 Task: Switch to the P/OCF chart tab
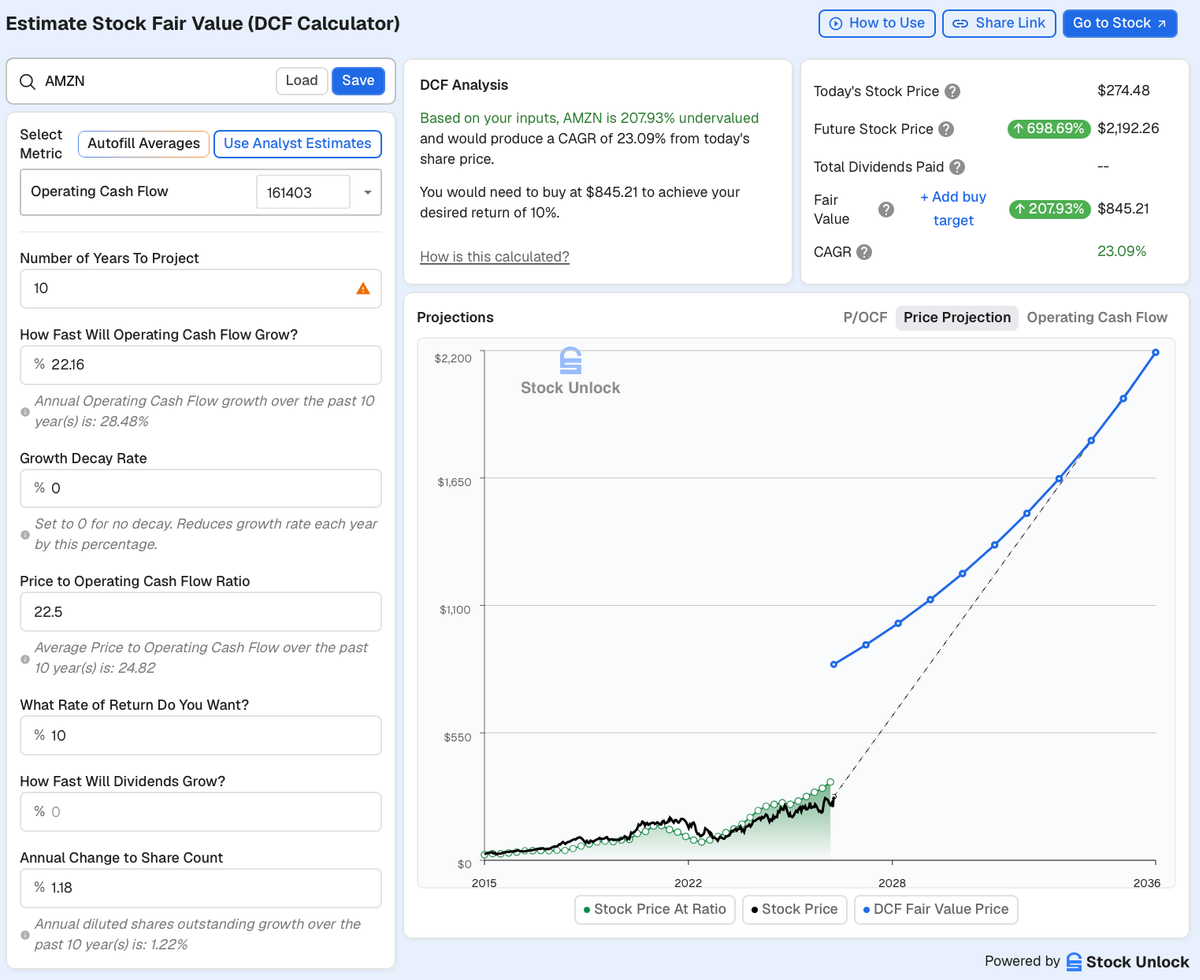[x=865, y=317]
